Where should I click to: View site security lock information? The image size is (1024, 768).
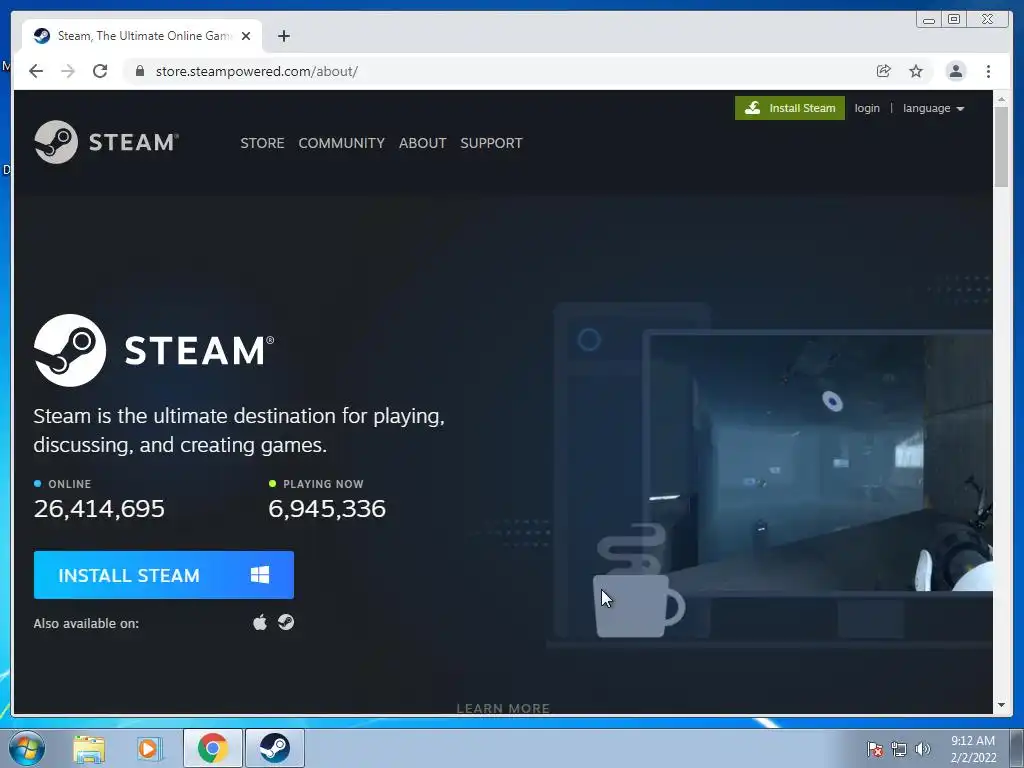point(139,71)
